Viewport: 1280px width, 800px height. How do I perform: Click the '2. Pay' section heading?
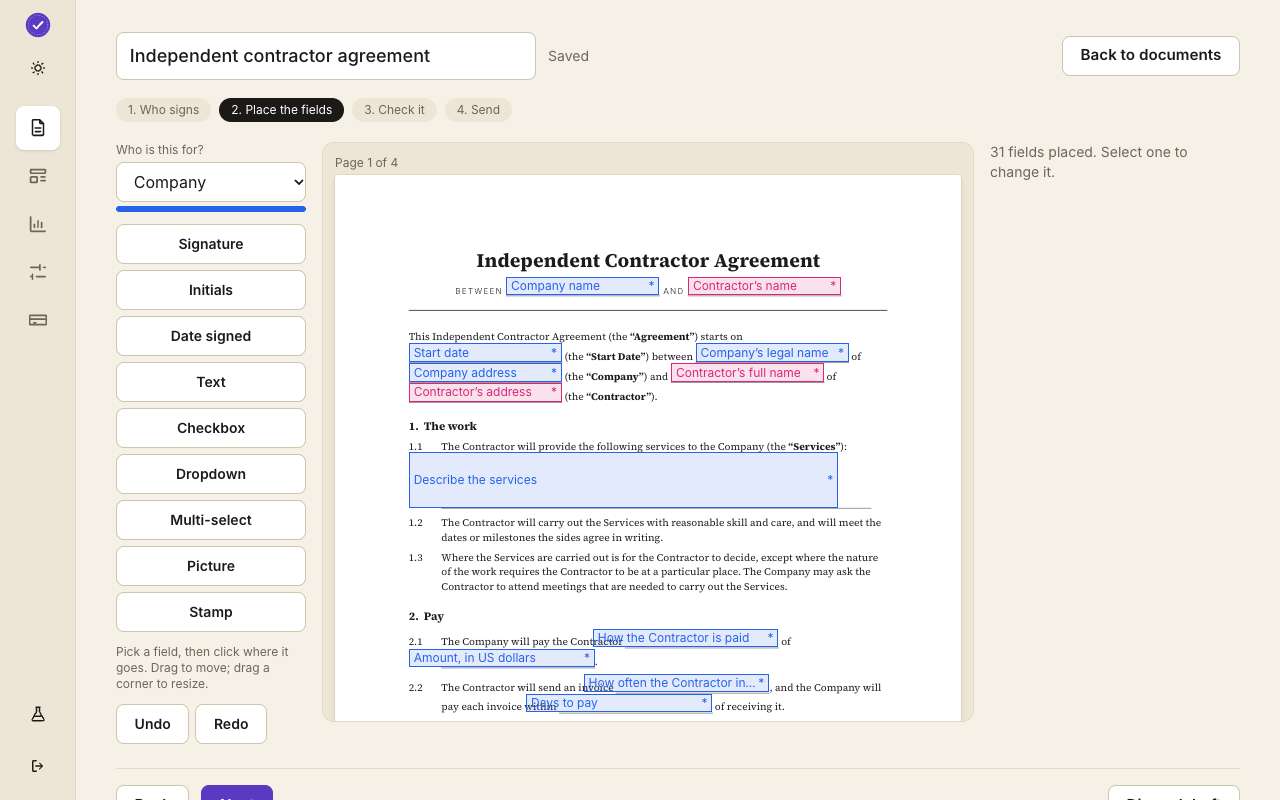(426, 616)
